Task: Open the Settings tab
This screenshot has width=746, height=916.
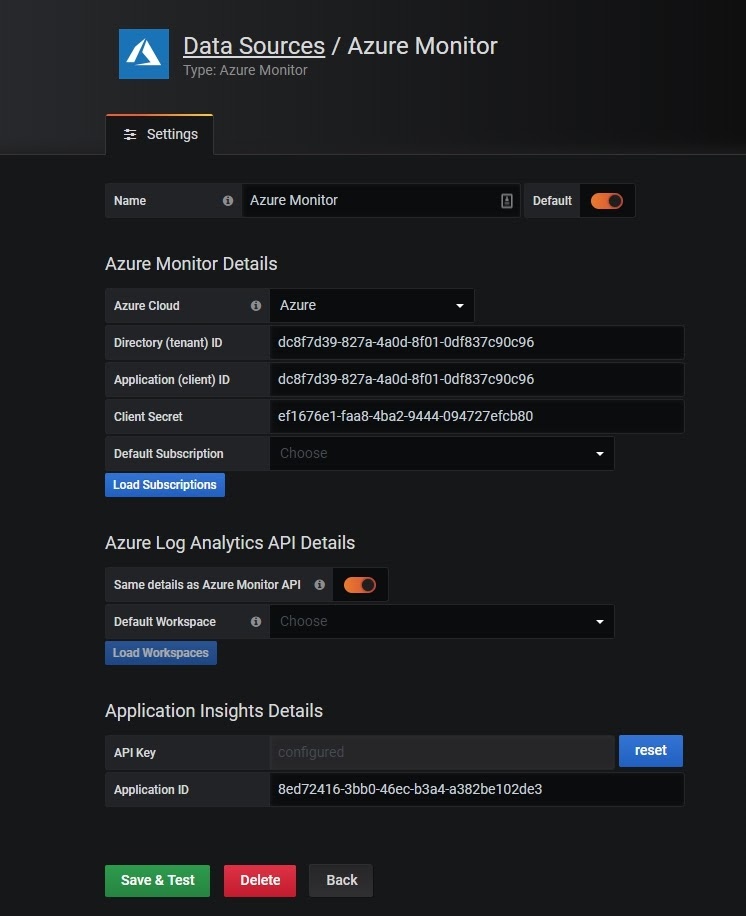Action: [x=159, y=134]
